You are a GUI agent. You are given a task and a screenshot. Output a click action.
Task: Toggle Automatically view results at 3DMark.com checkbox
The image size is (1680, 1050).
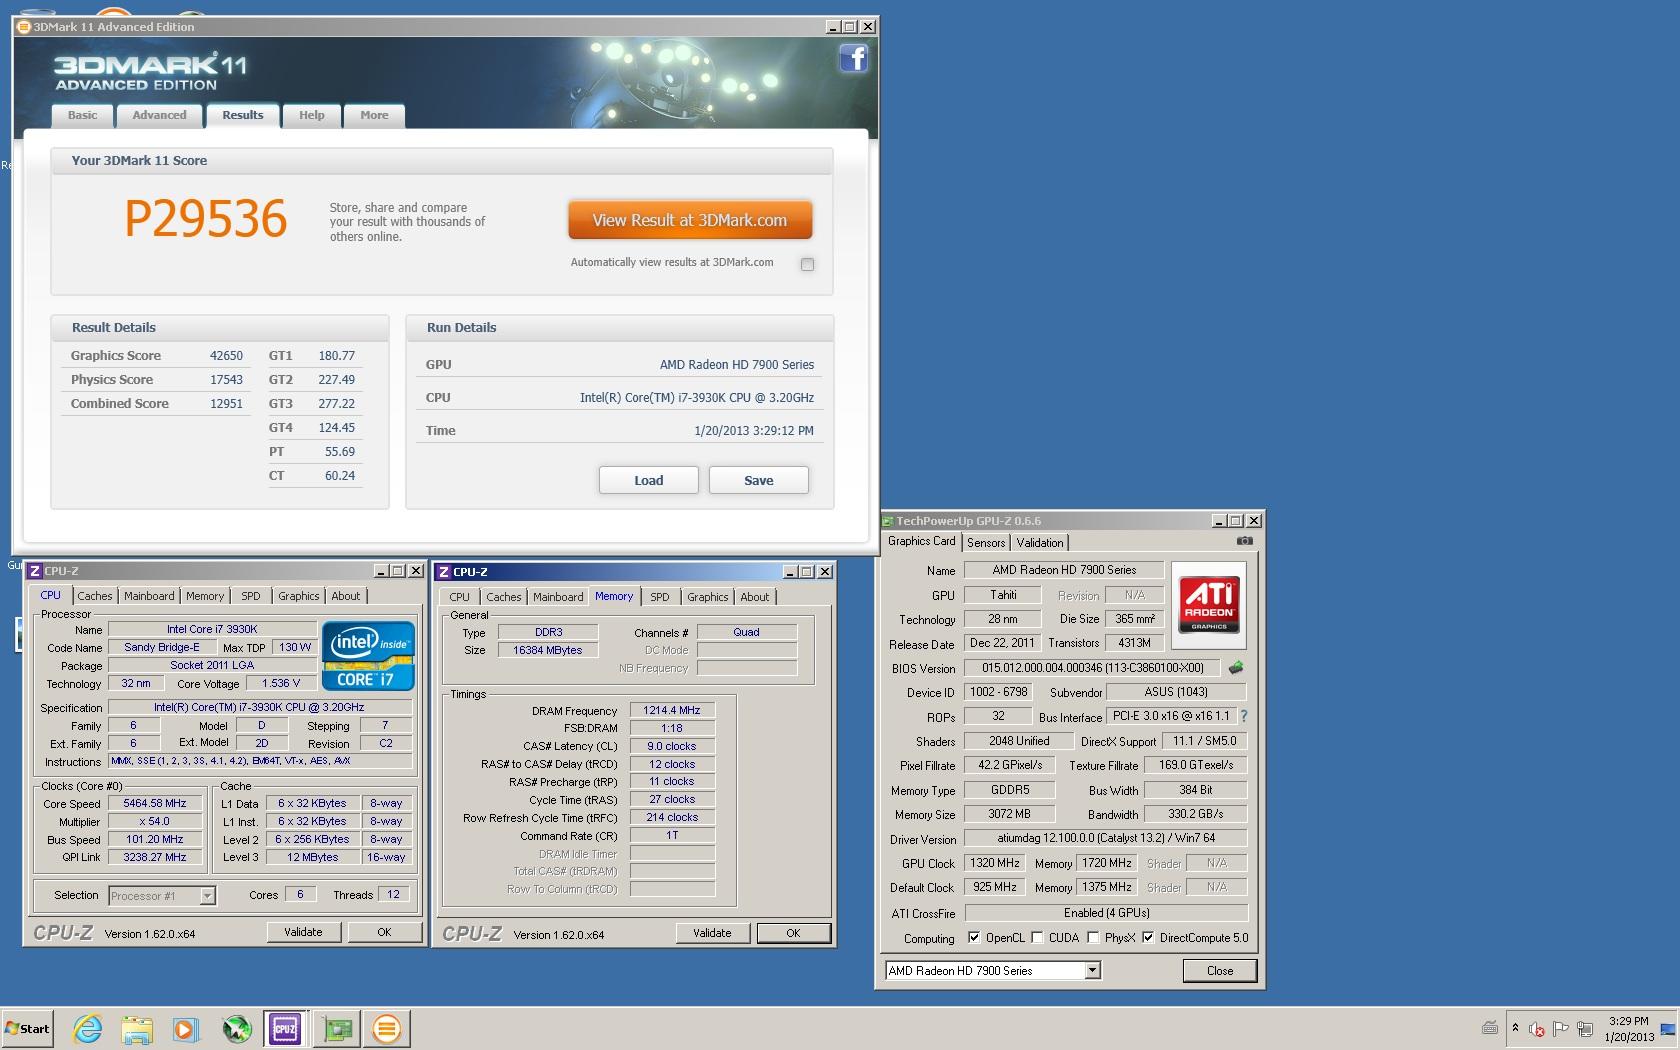click(x=807, y=264)
